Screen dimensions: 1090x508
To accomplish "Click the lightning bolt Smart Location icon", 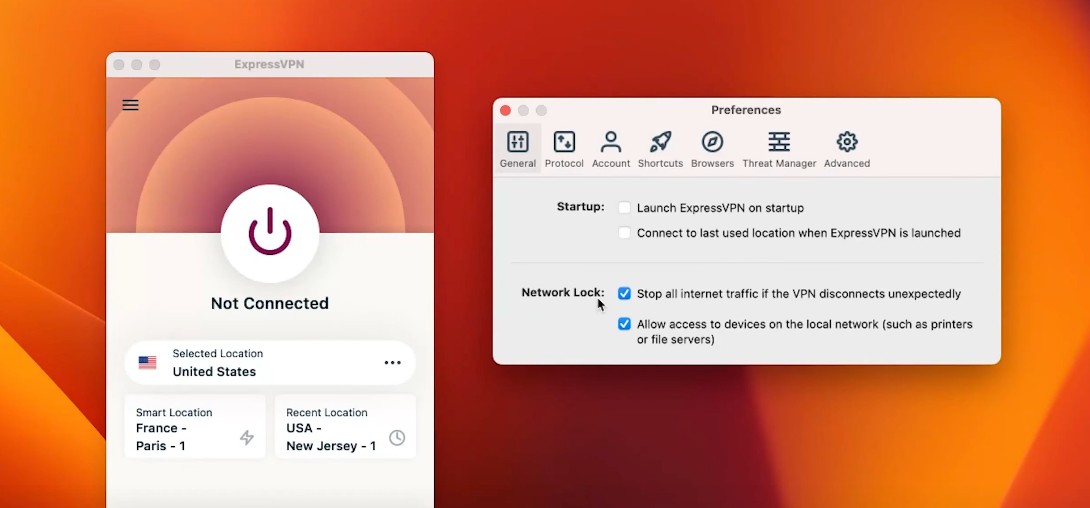I will click(247, 438).
